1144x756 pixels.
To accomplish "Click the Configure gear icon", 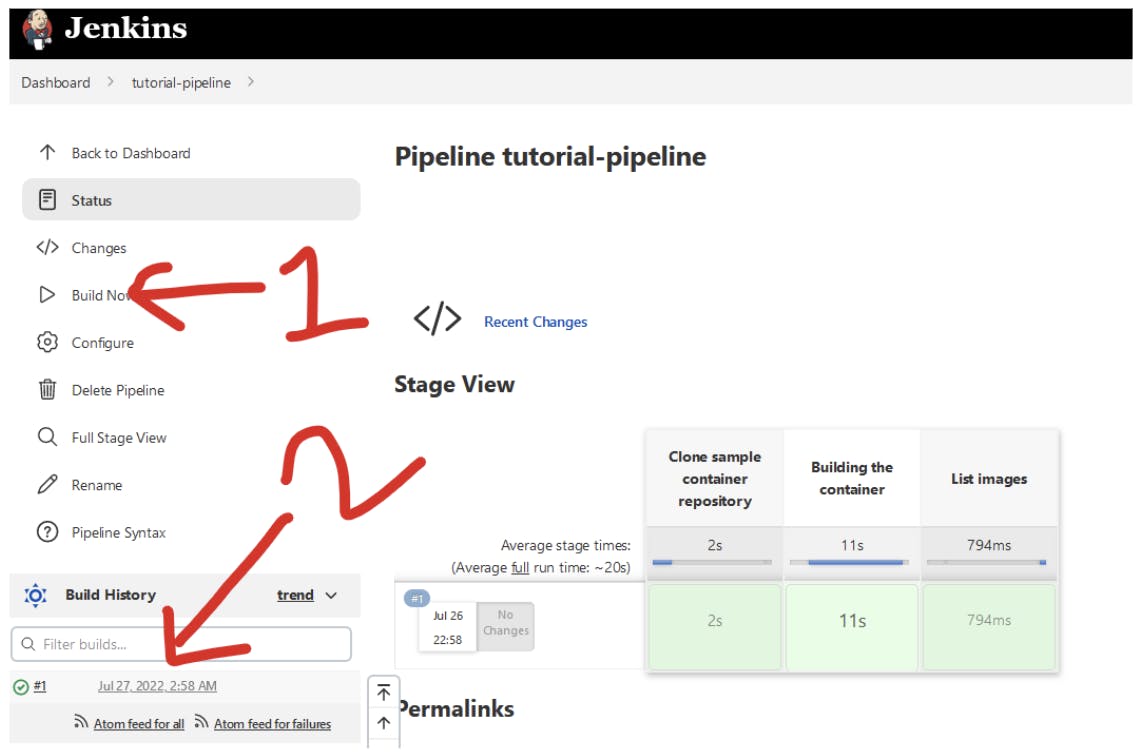I will [x=47, y=343].
